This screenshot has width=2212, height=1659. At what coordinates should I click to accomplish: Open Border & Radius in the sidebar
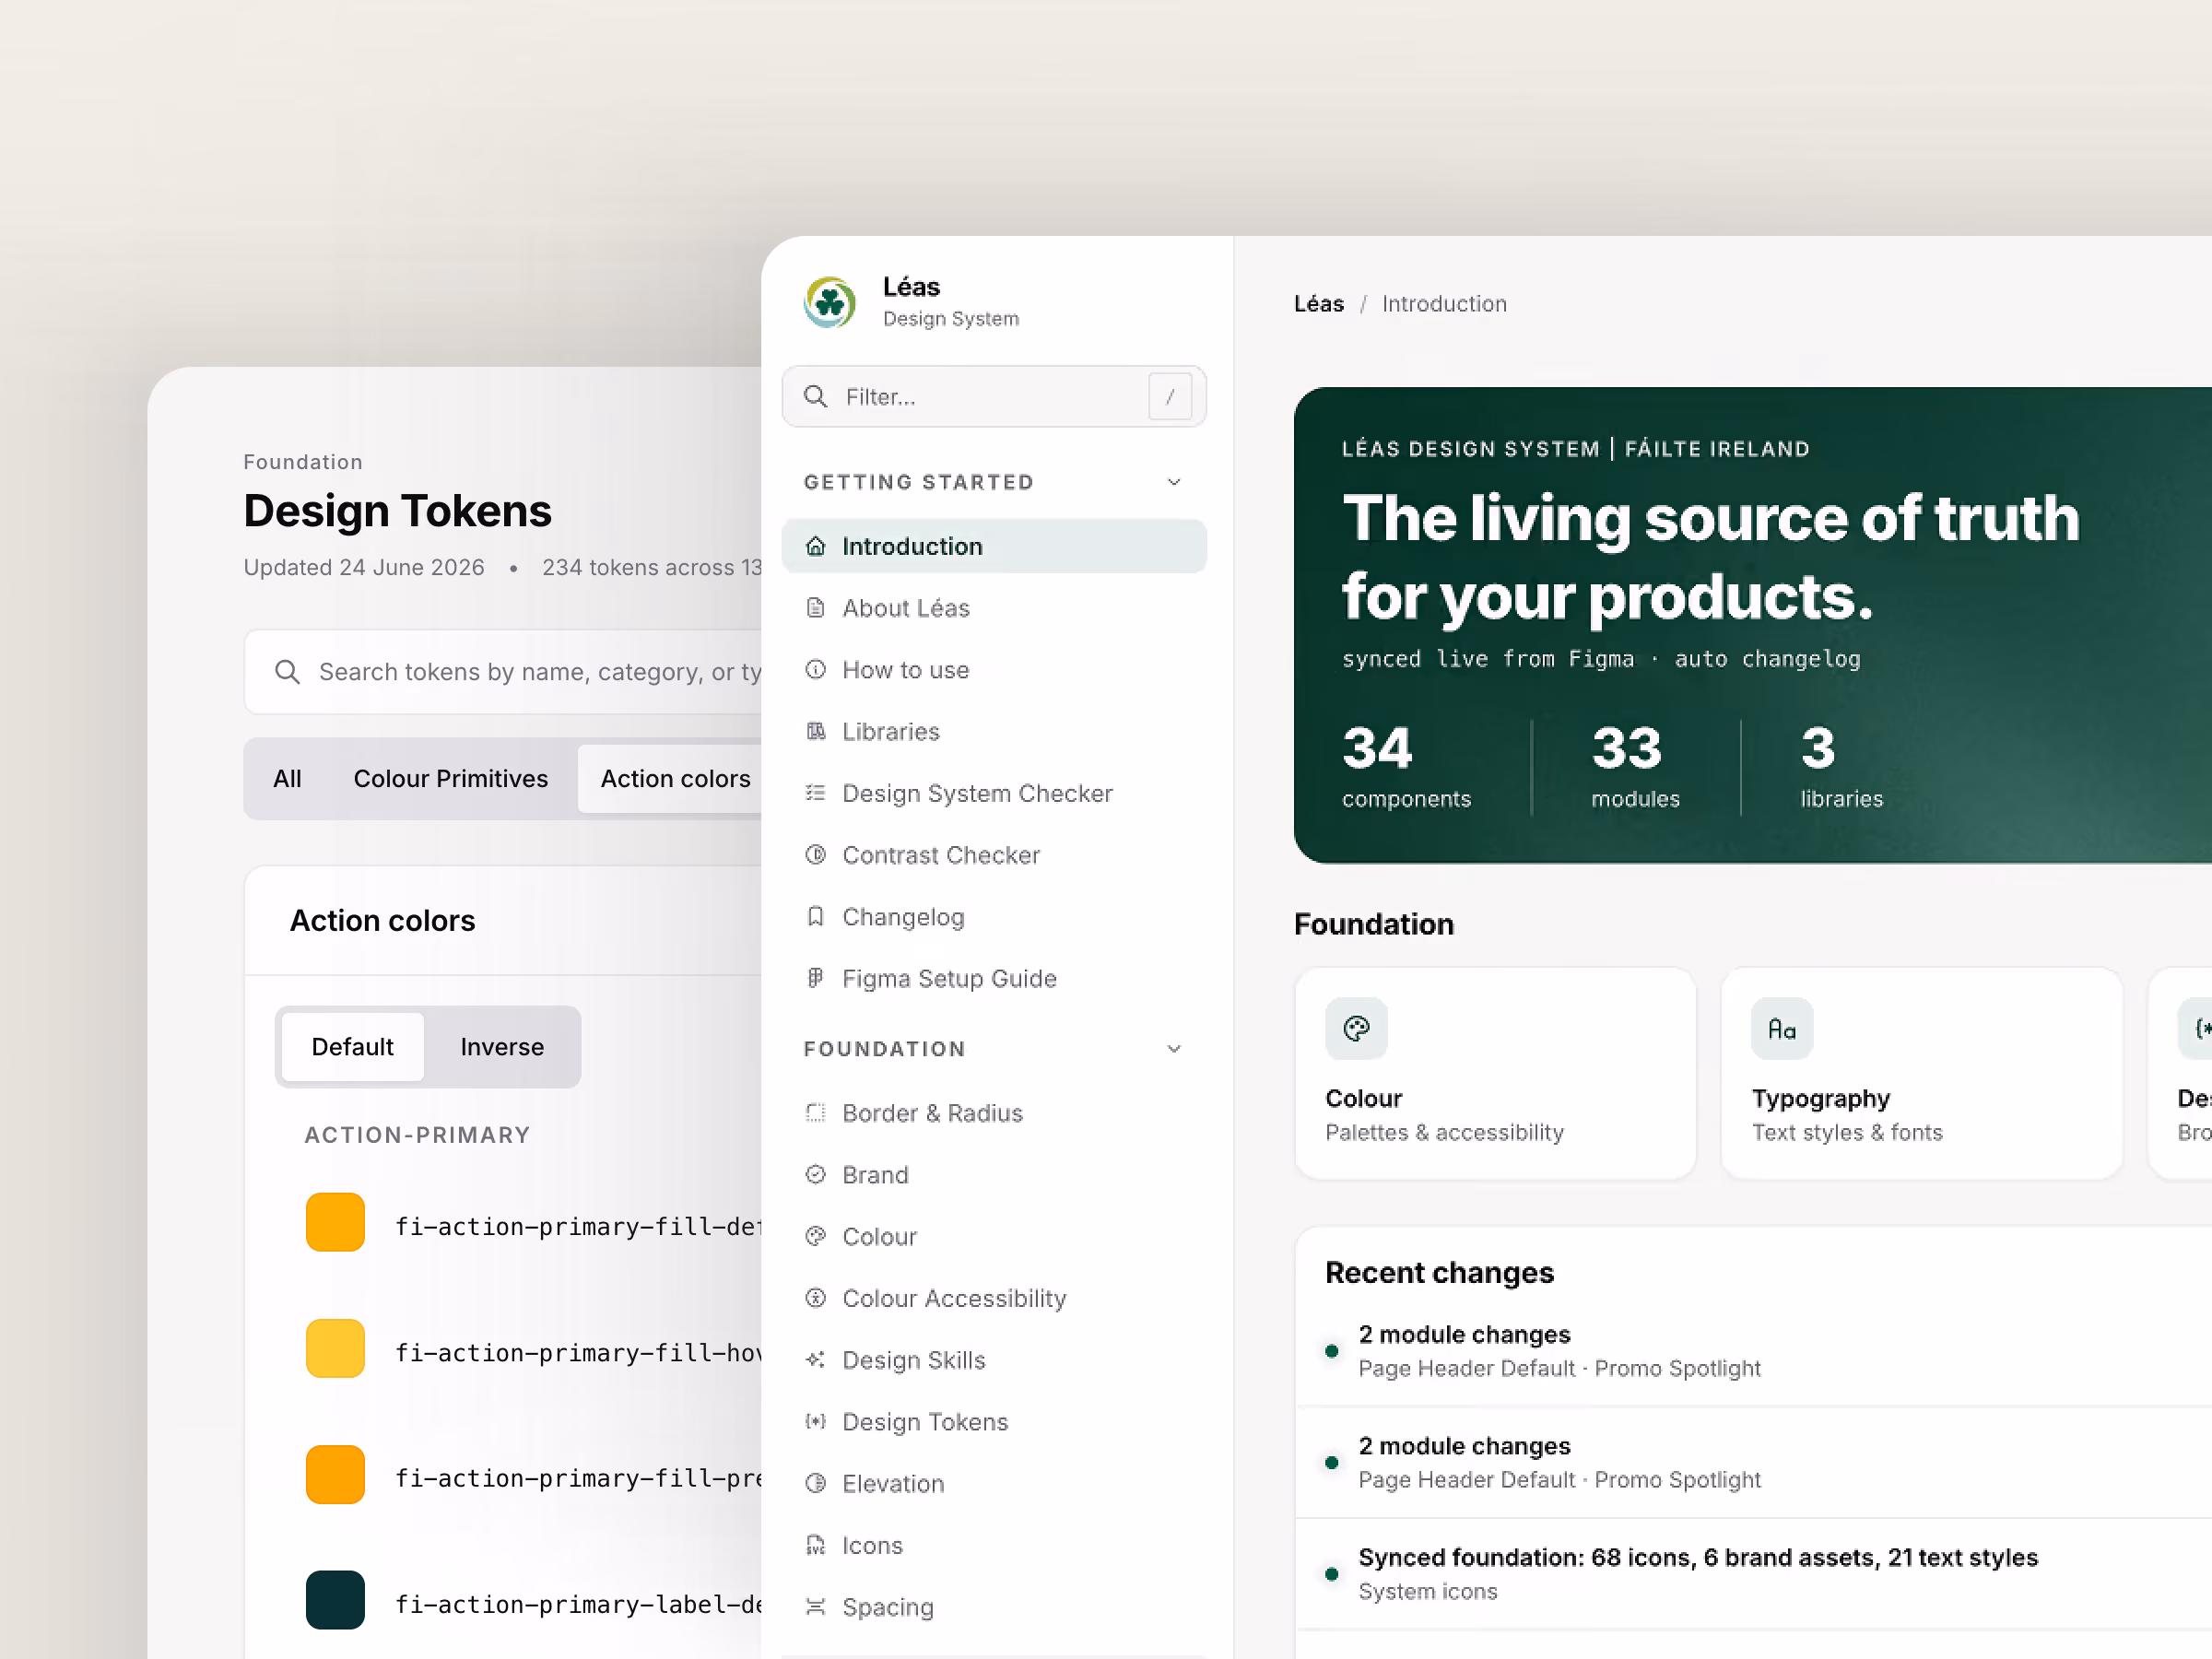tap(994, 1113)
